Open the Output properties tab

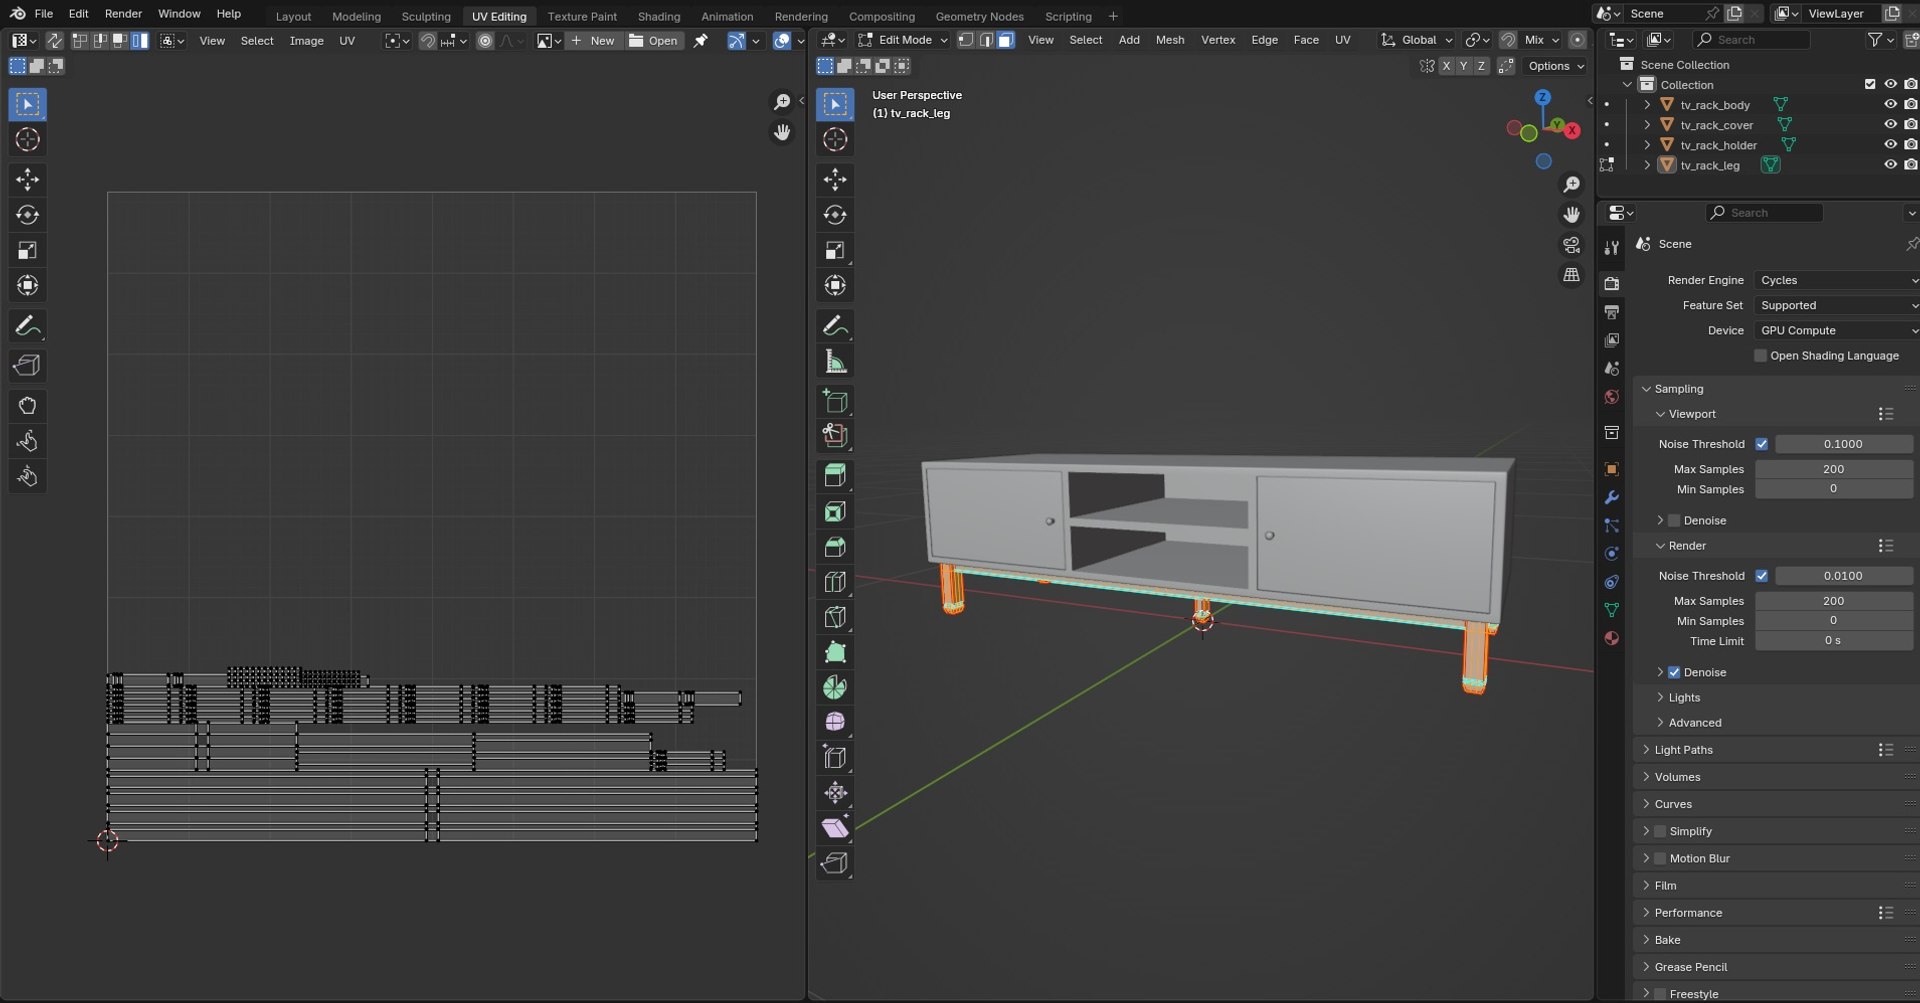pyautogui.click(x=1611, y=312)
